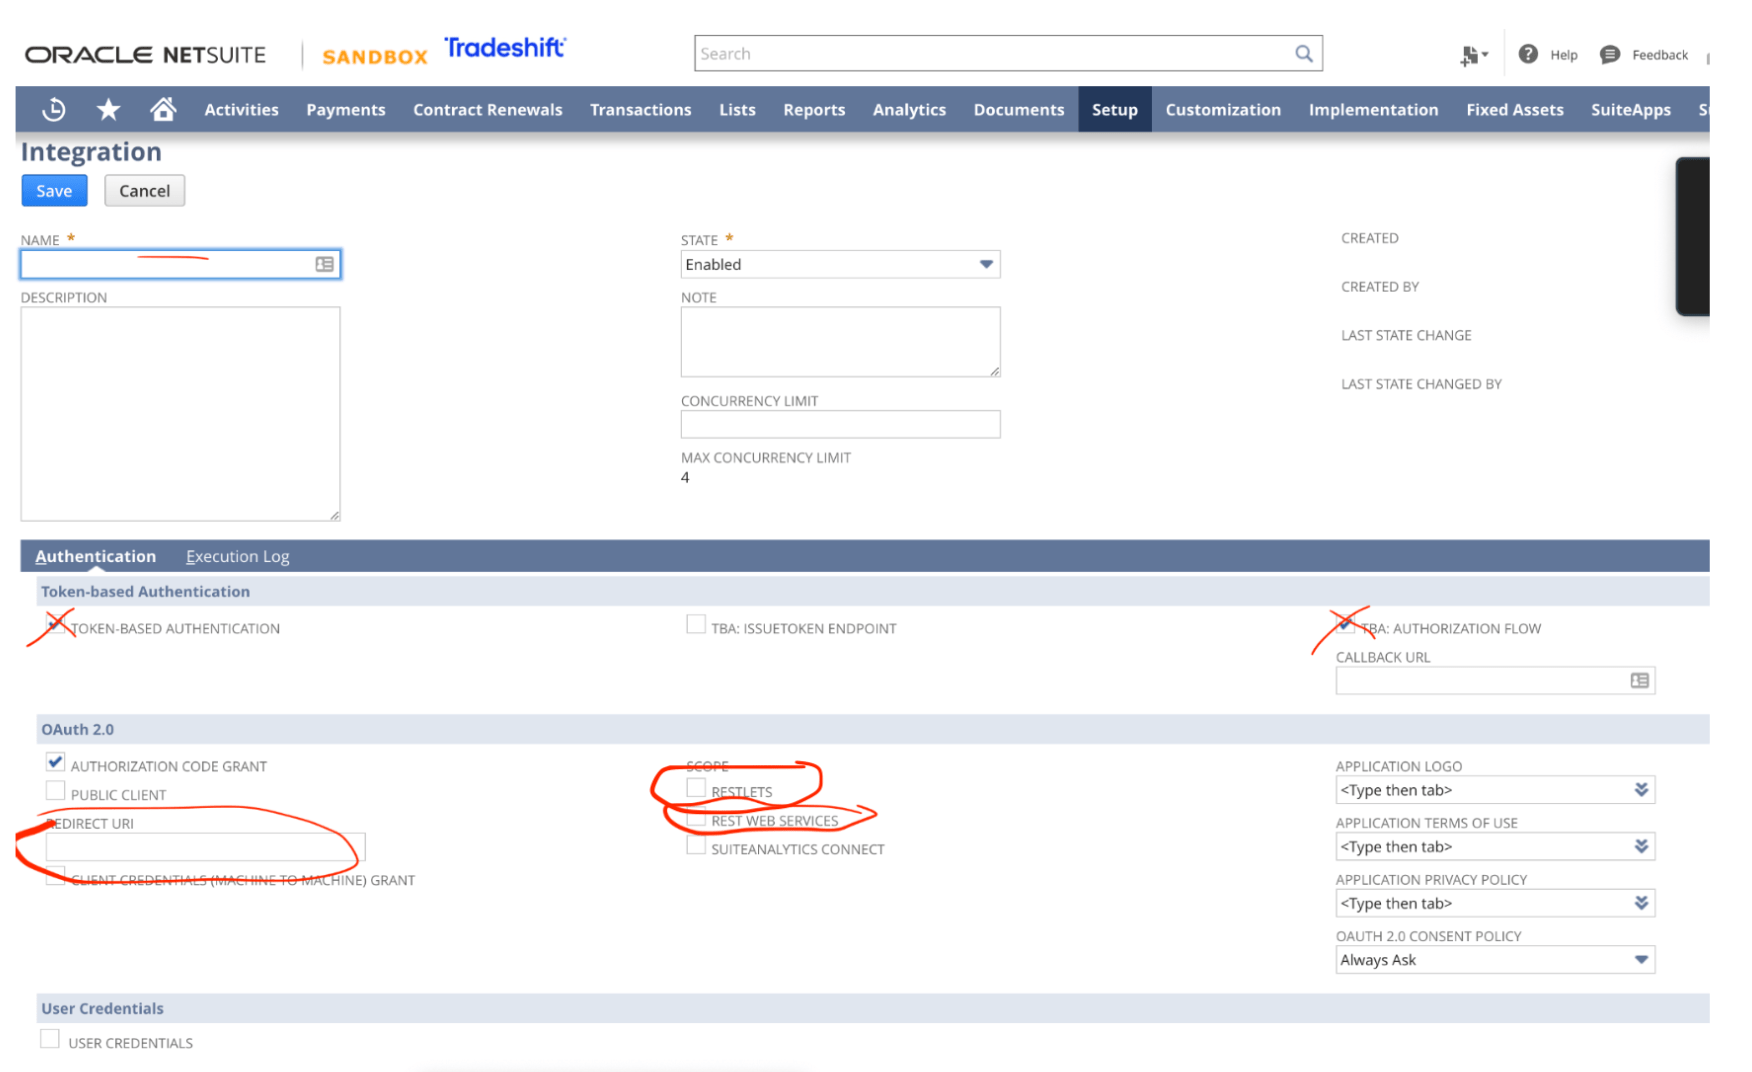Check the TBA: Issuetoken Endpoint checkbox
1752x1072 pixels.
click(x=697, y=623)
